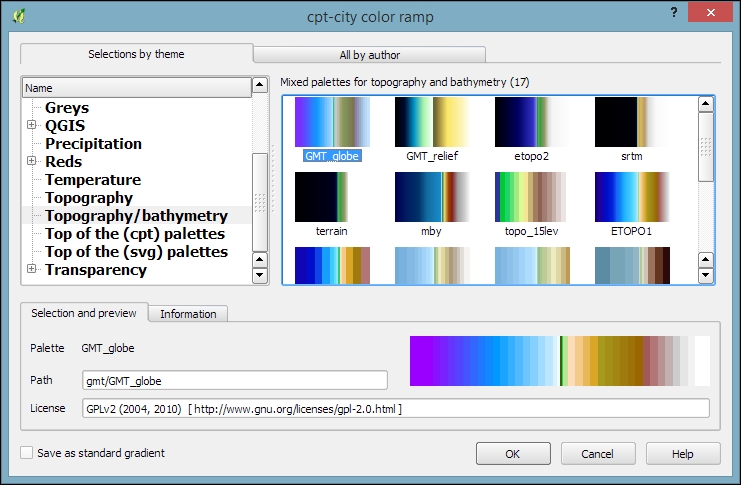Expand the QGIS tree node
The width and height of the screenshot is (741, 485).
[x=32, y=125]
